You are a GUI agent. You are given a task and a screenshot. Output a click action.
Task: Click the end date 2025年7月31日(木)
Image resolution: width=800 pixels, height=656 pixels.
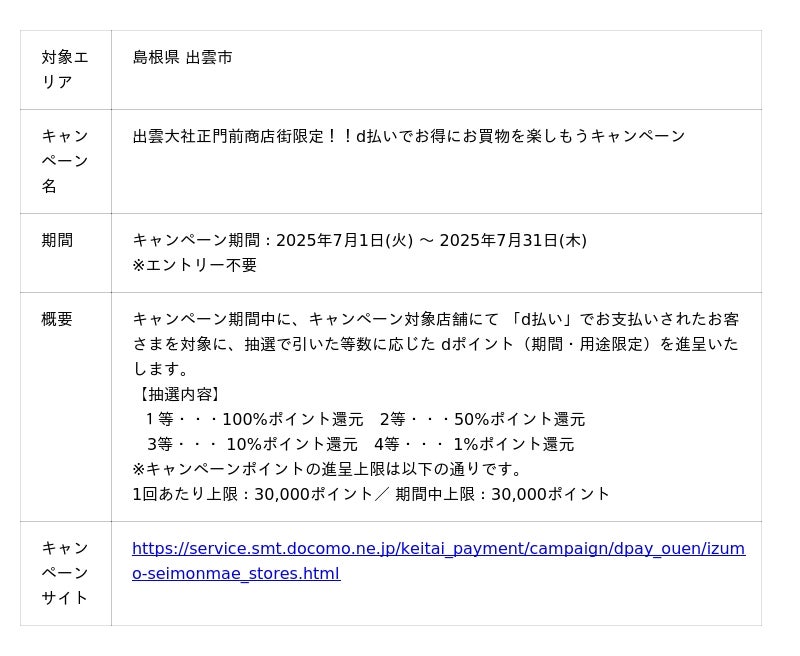pos(512,240)
